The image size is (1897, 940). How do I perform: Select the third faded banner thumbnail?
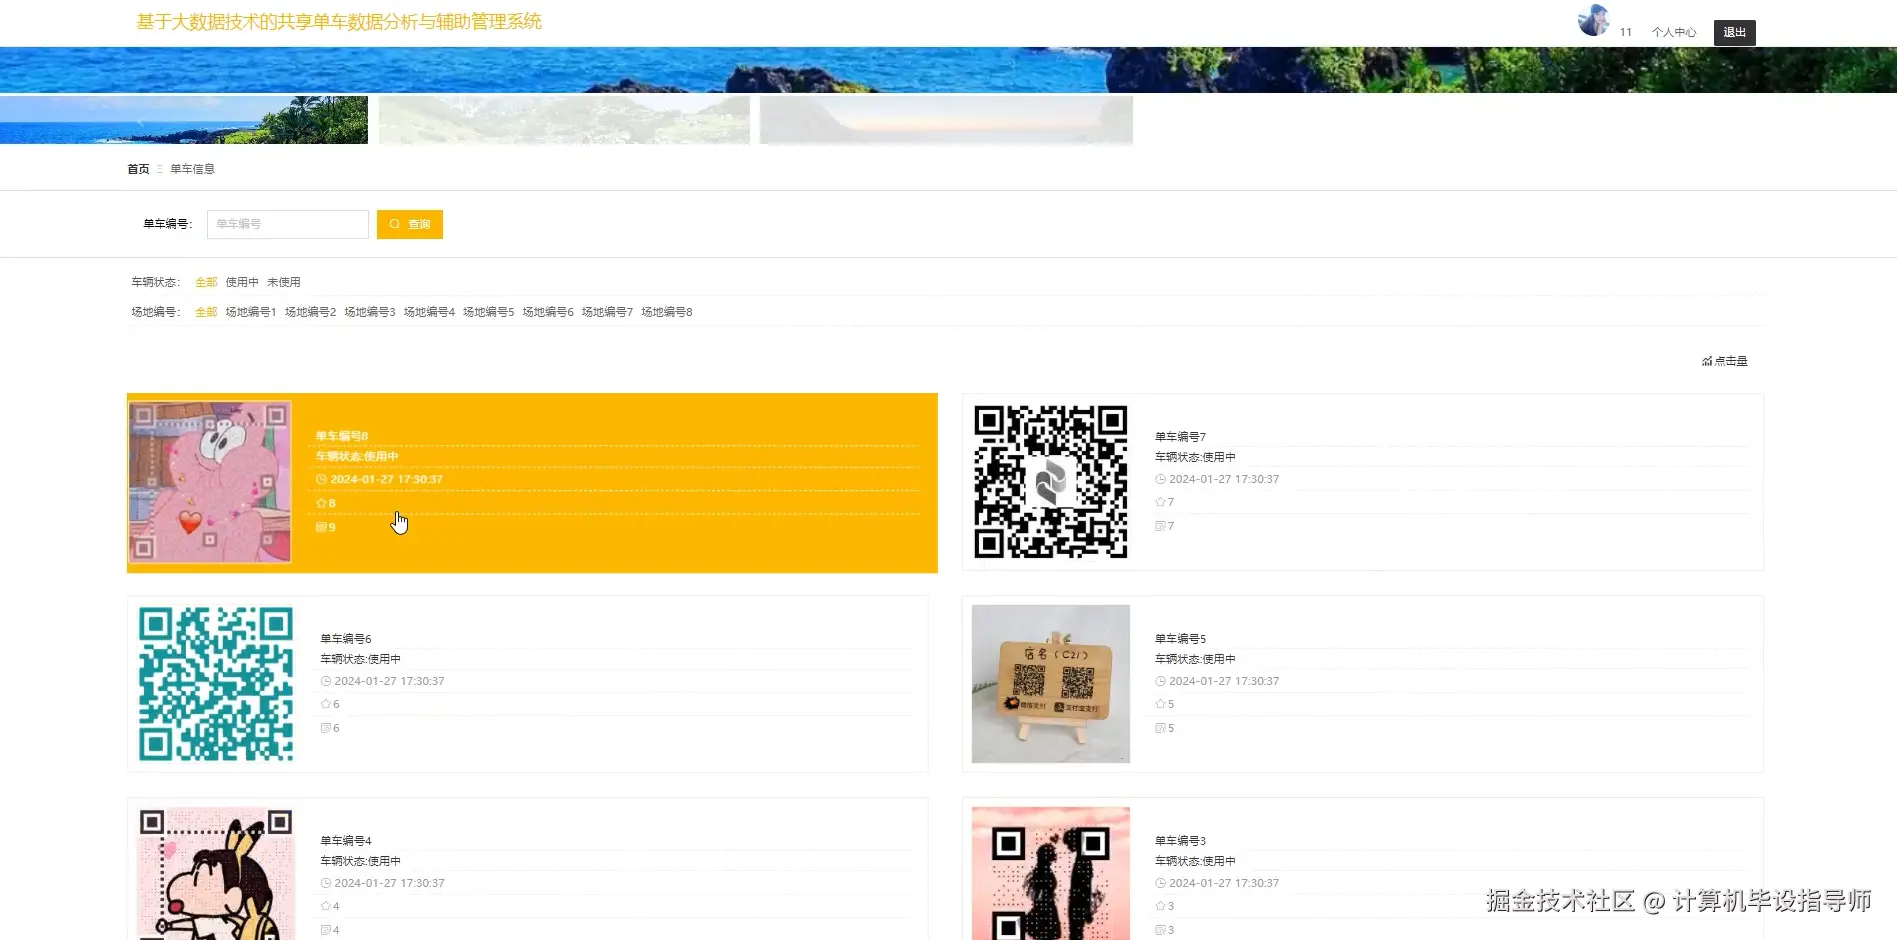[x=946, y=120]
